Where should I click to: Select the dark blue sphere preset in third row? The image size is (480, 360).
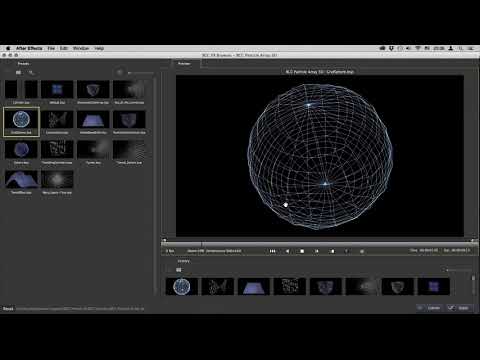(x=21, y=149)
